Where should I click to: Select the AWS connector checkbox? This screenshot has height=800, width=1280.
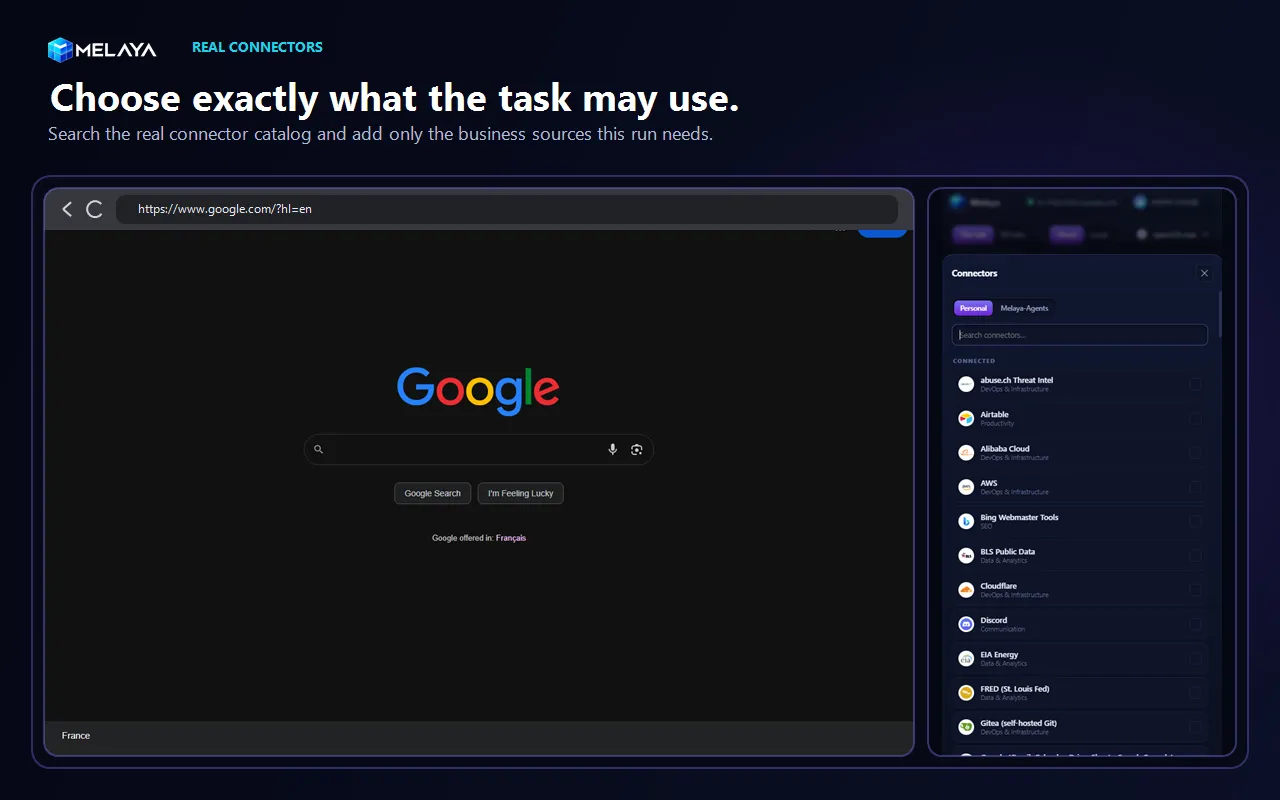point(1195,487)
